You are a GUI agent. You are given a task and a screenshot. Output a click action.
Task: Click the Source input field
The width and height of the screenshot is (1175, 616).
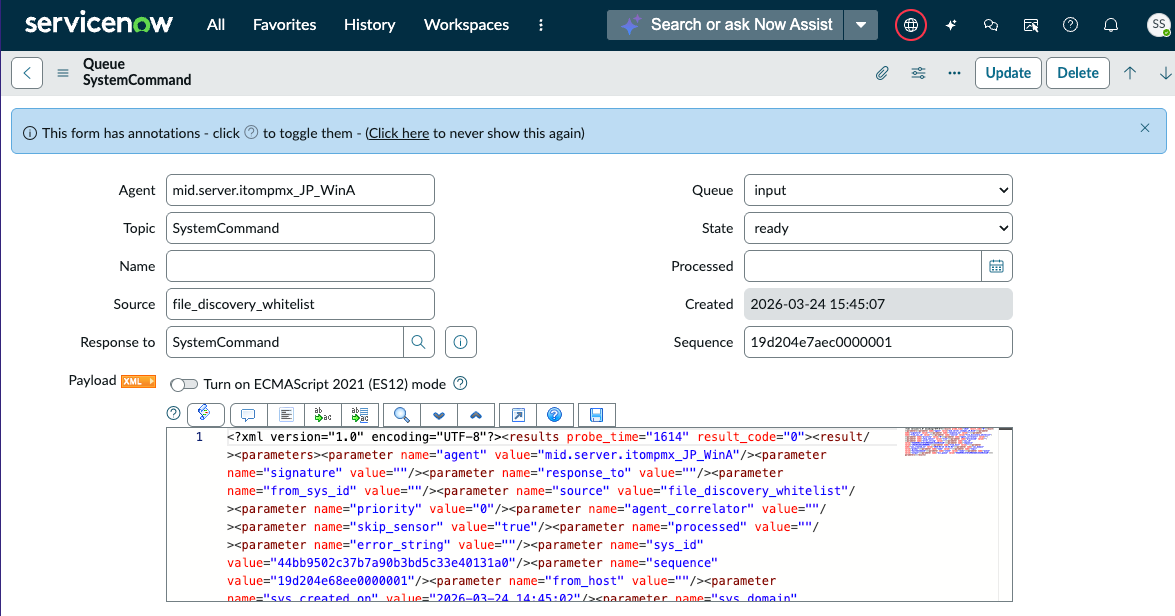[x=300, y=304]
